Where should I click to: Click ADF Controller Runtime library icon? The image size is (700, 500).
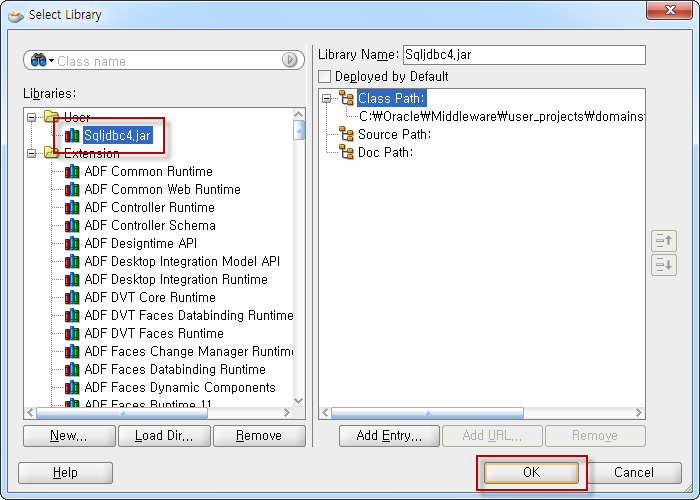pyautogui.click(x=72, y=207)
